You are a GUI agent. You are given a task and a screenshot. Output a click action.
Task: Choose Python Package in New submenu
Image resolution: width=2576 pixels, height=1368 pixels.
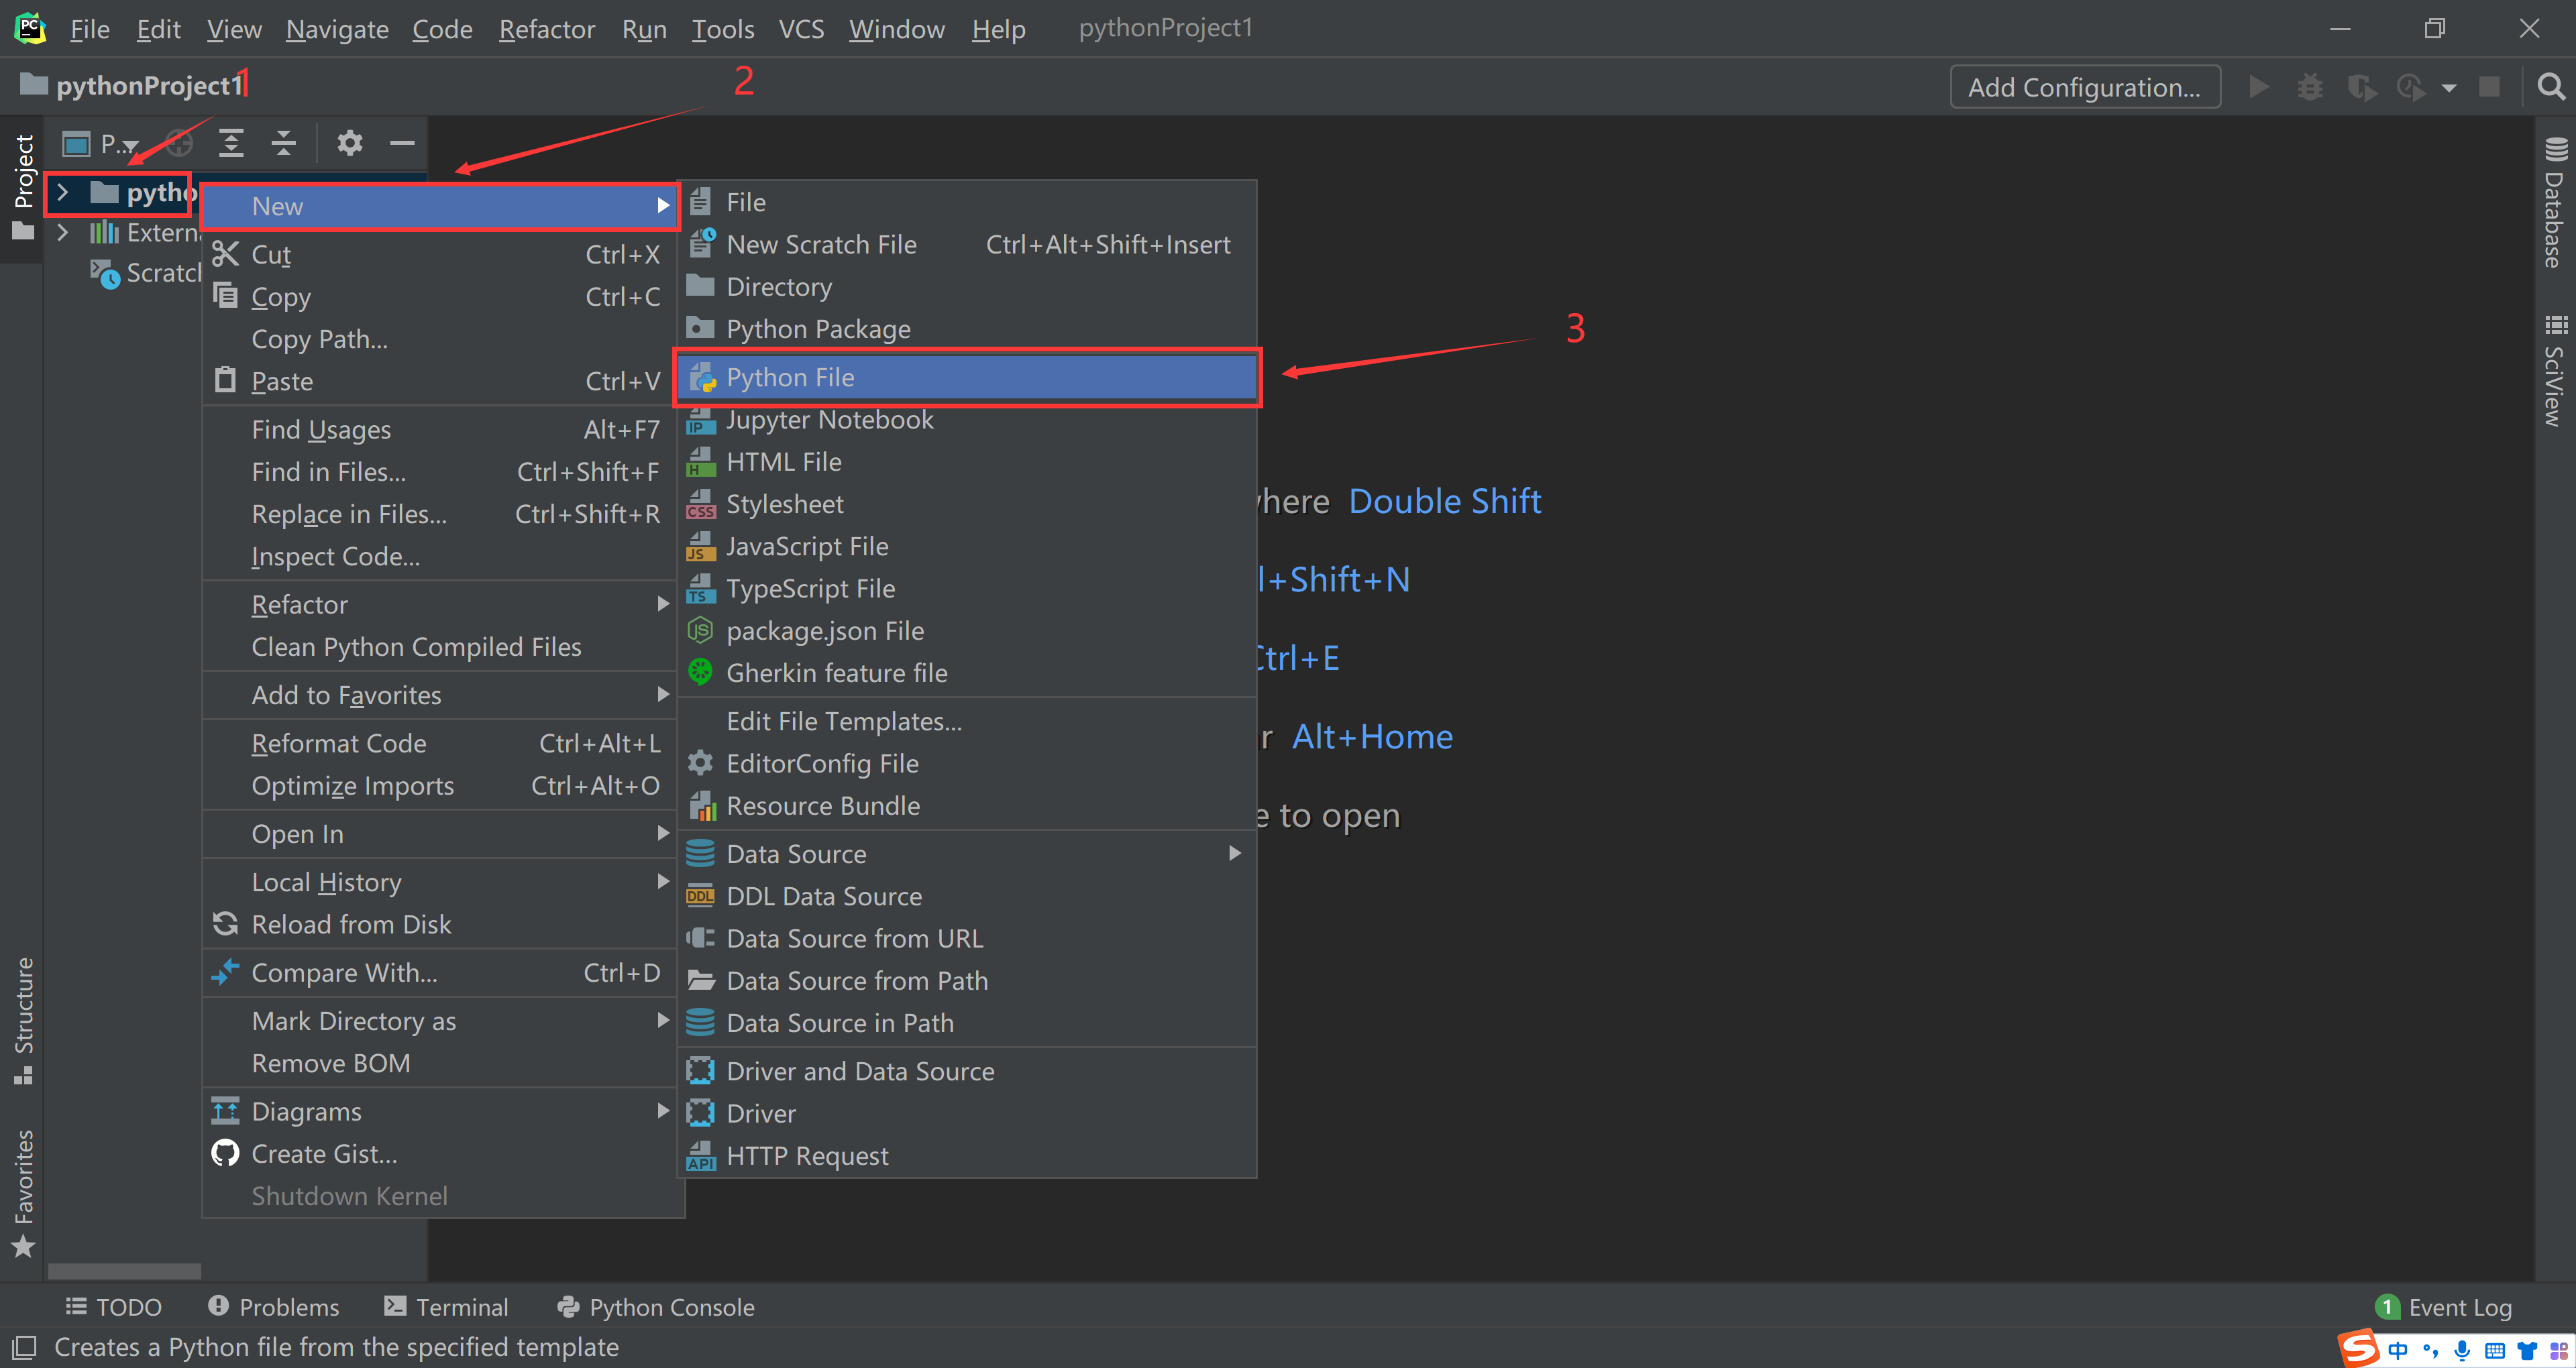coord(966,329)
